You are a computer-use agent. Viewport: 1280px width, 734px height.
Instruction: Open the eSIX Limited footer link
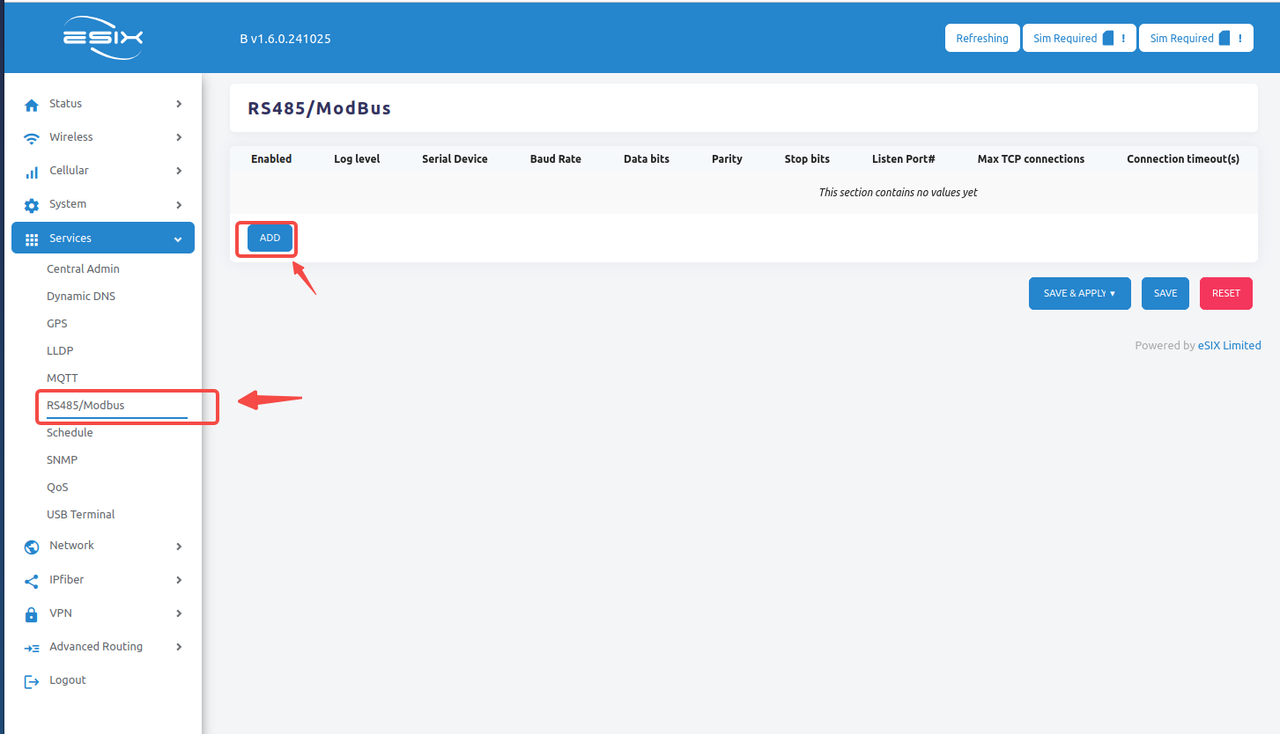(1229, 345)
